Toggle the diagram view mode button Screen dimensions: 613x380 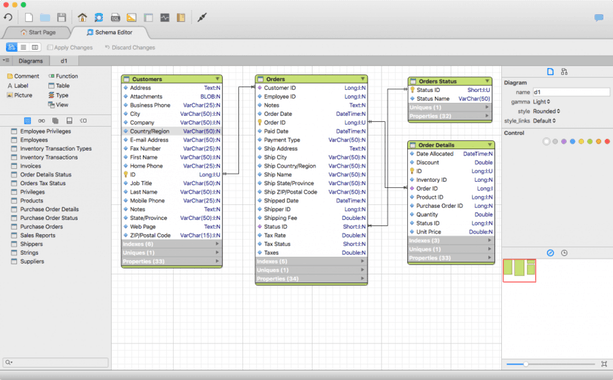coord(11,47)
